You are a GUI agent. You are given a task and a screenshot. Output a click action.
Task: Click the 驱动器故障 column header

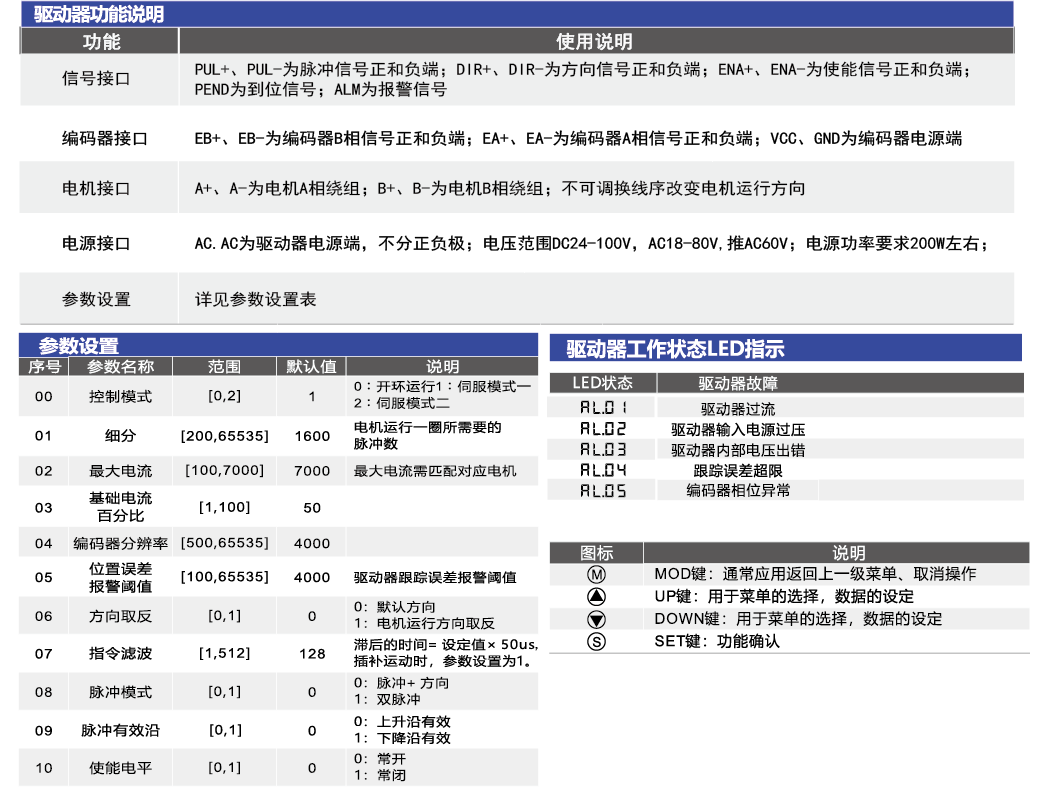click(738, 383)
